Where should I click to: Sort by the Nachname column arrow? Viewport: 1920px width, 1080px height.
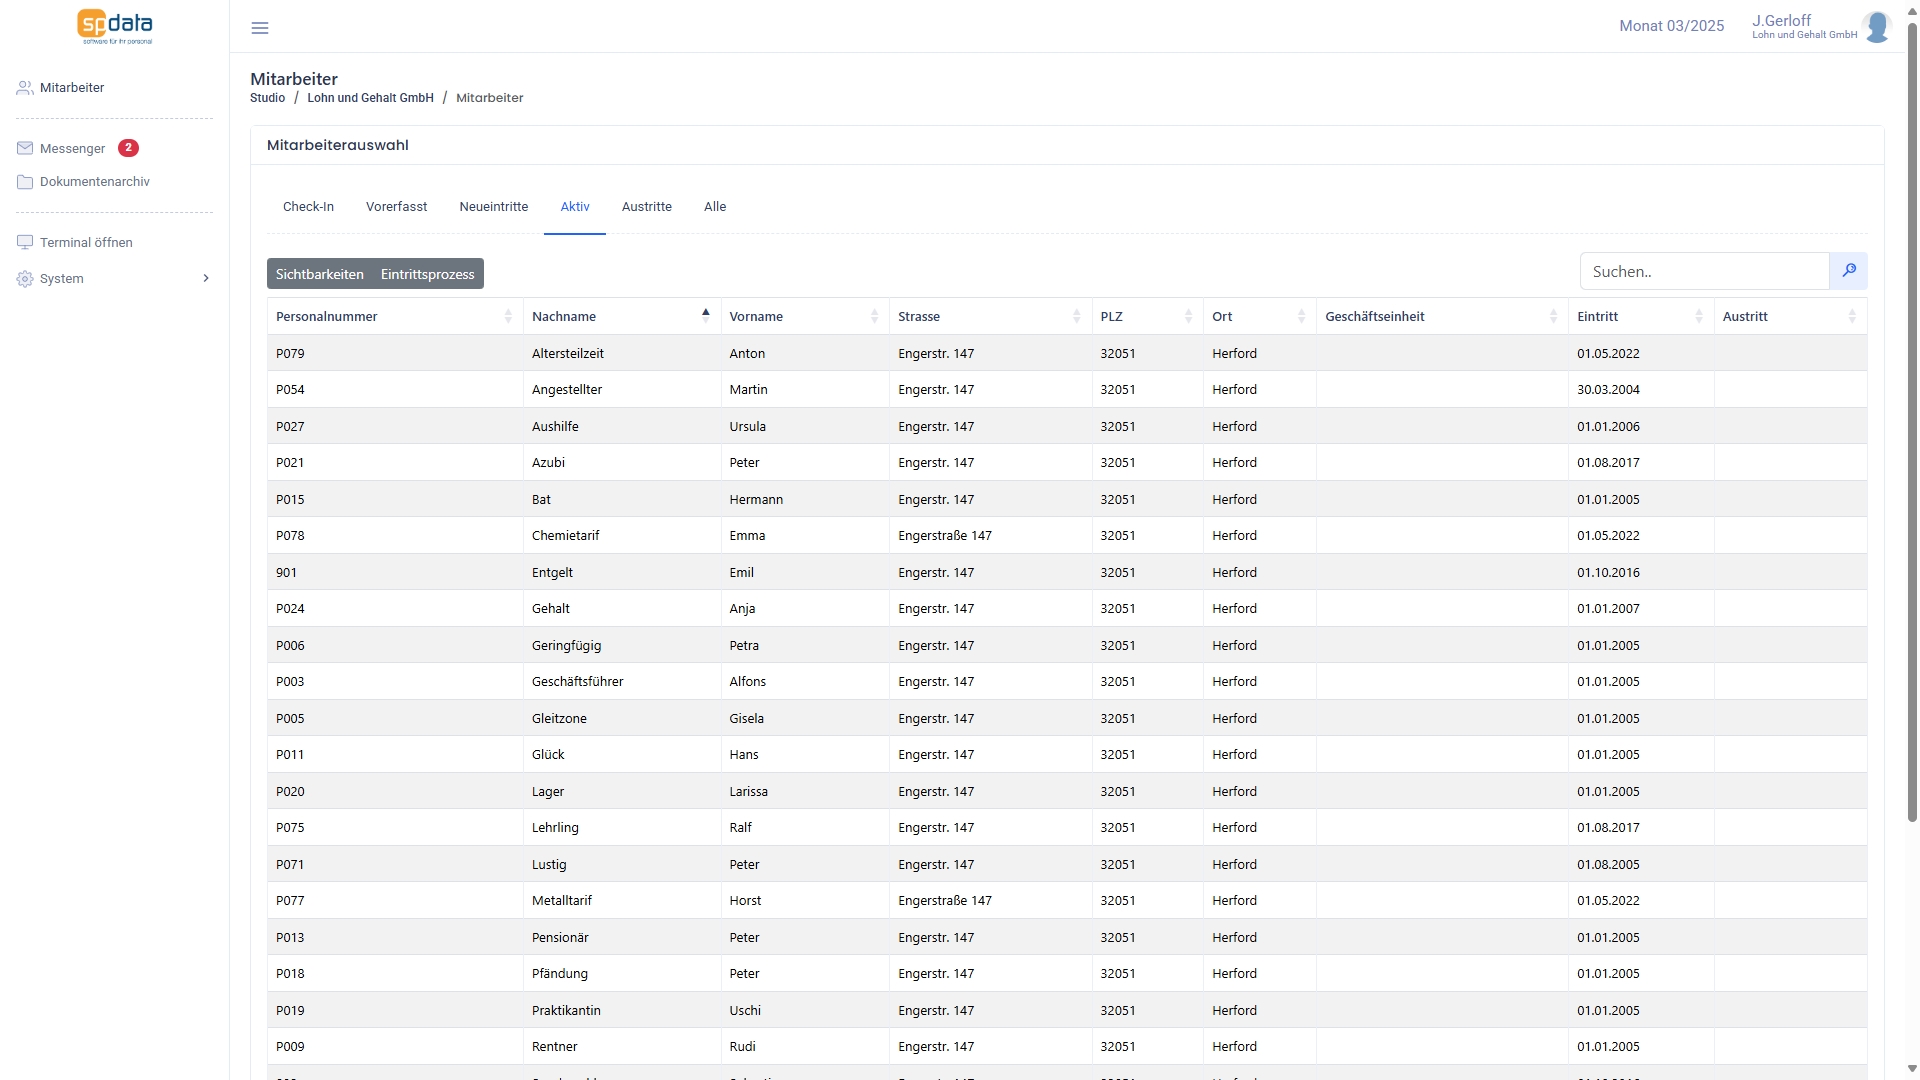[705, 316]
